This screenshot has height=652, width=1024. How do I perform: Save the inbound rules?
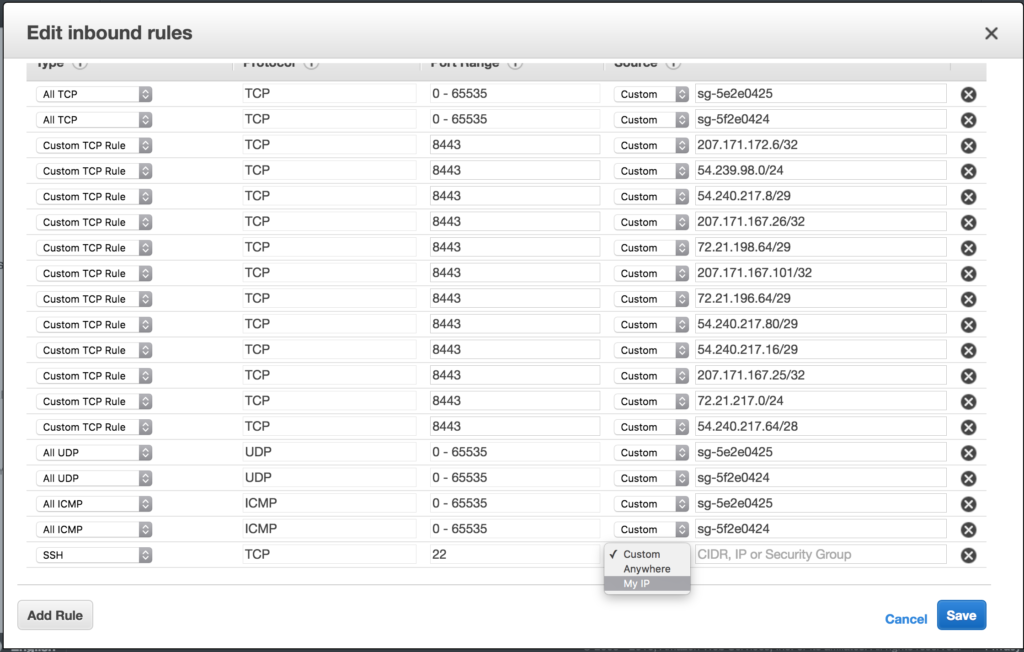(x=961, y=615)
